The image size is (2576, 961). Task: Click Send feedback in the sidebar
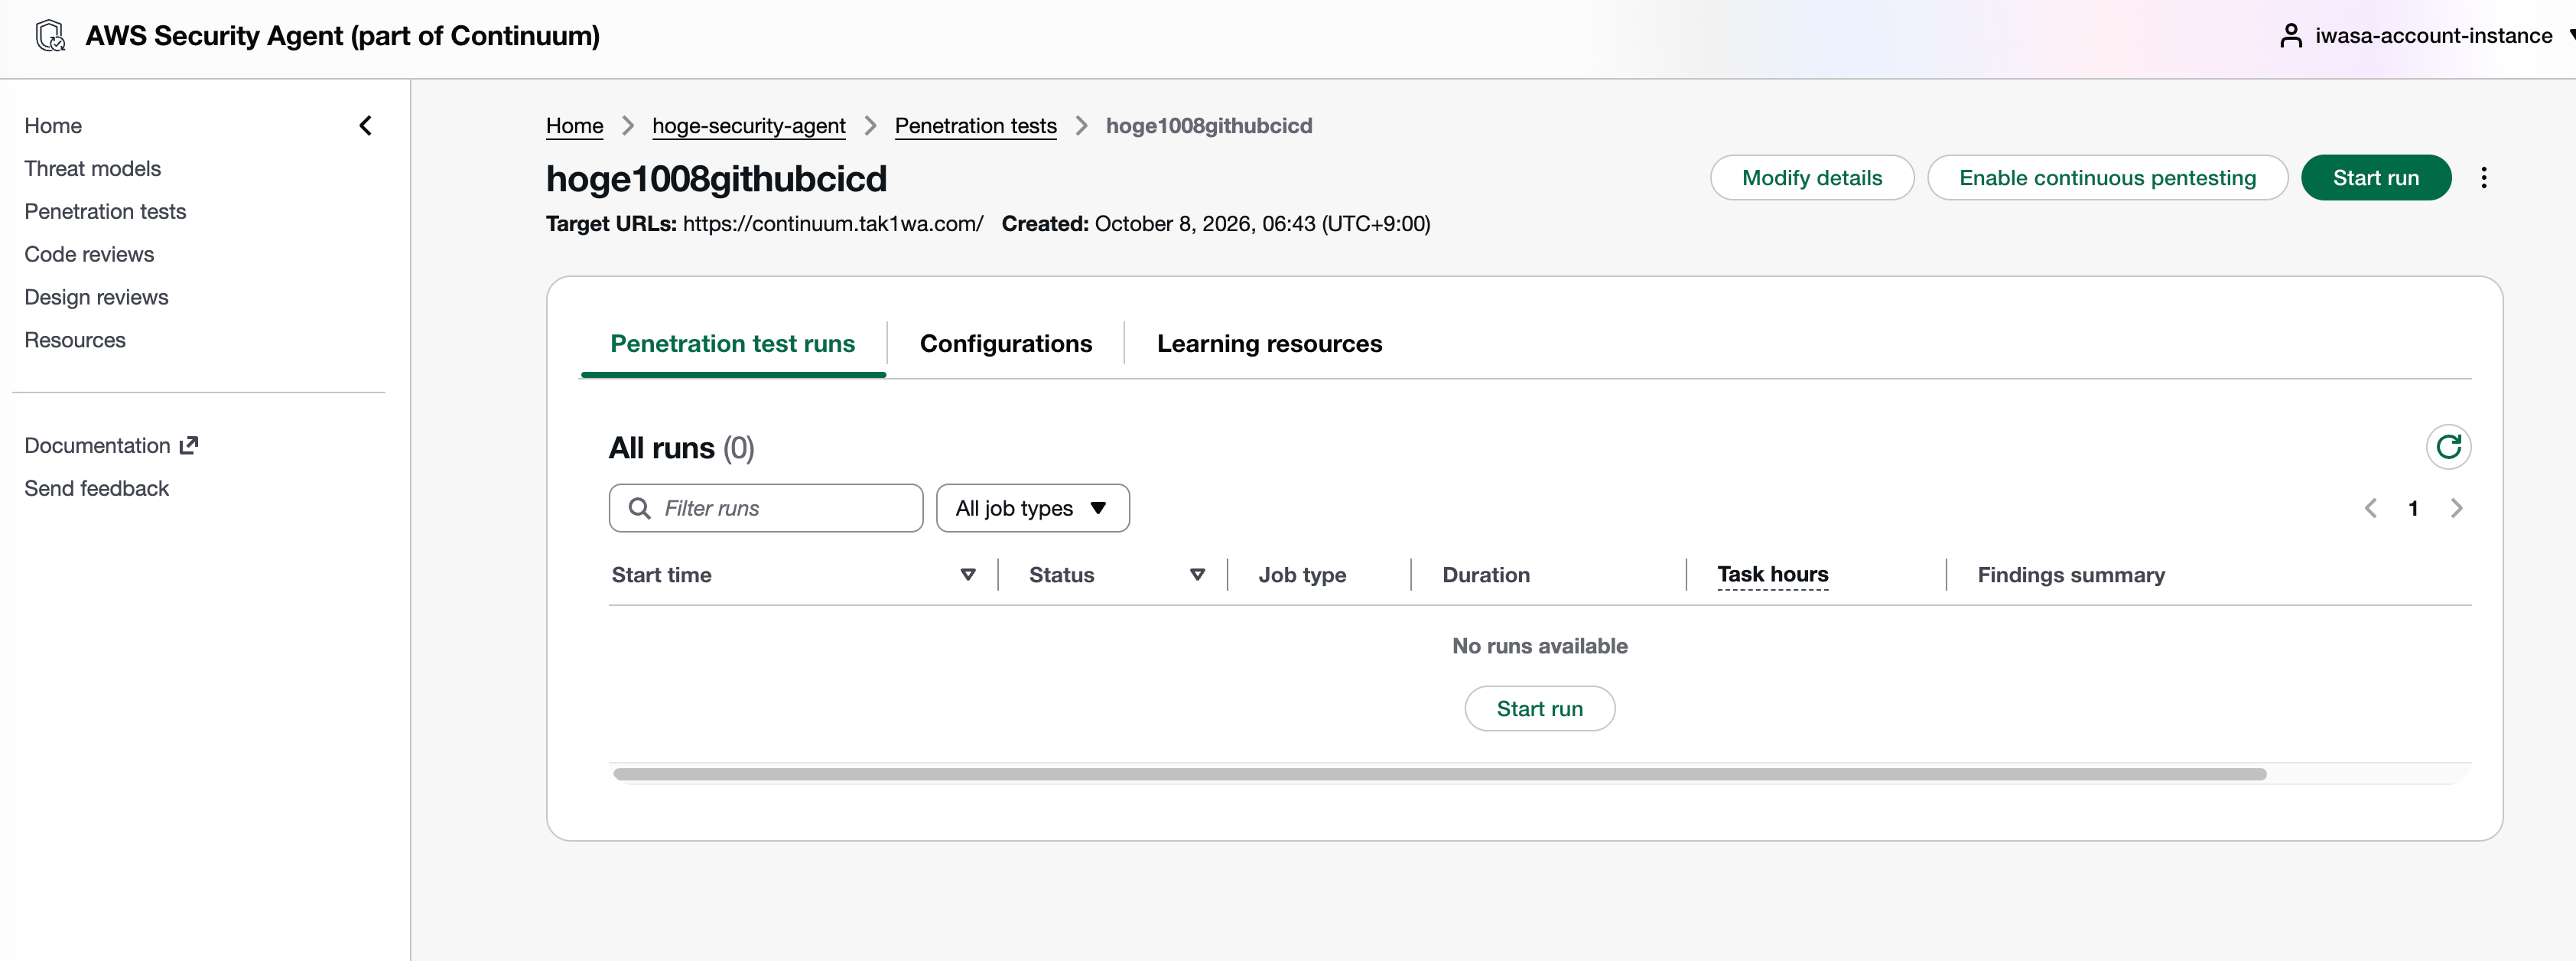(x=96, y=488)
